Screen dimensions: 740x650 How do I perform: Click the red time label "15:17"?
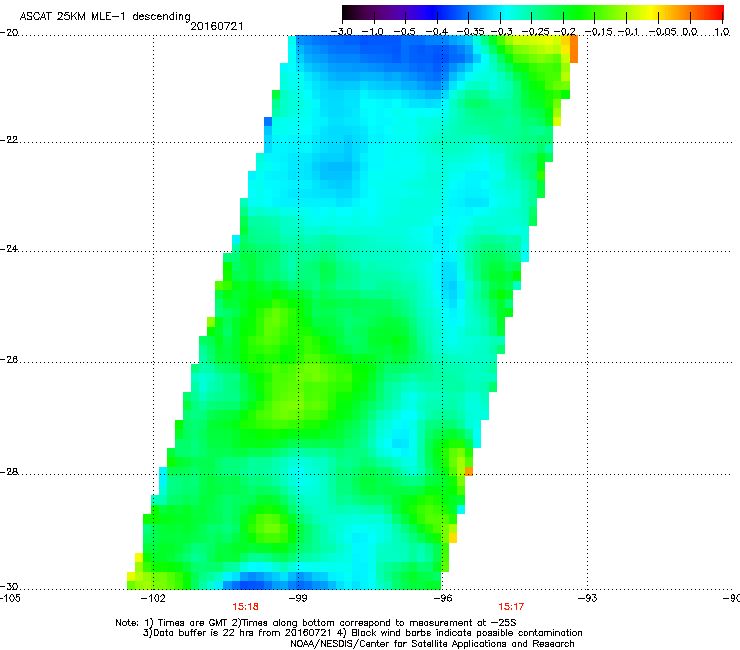click(511, 607)
